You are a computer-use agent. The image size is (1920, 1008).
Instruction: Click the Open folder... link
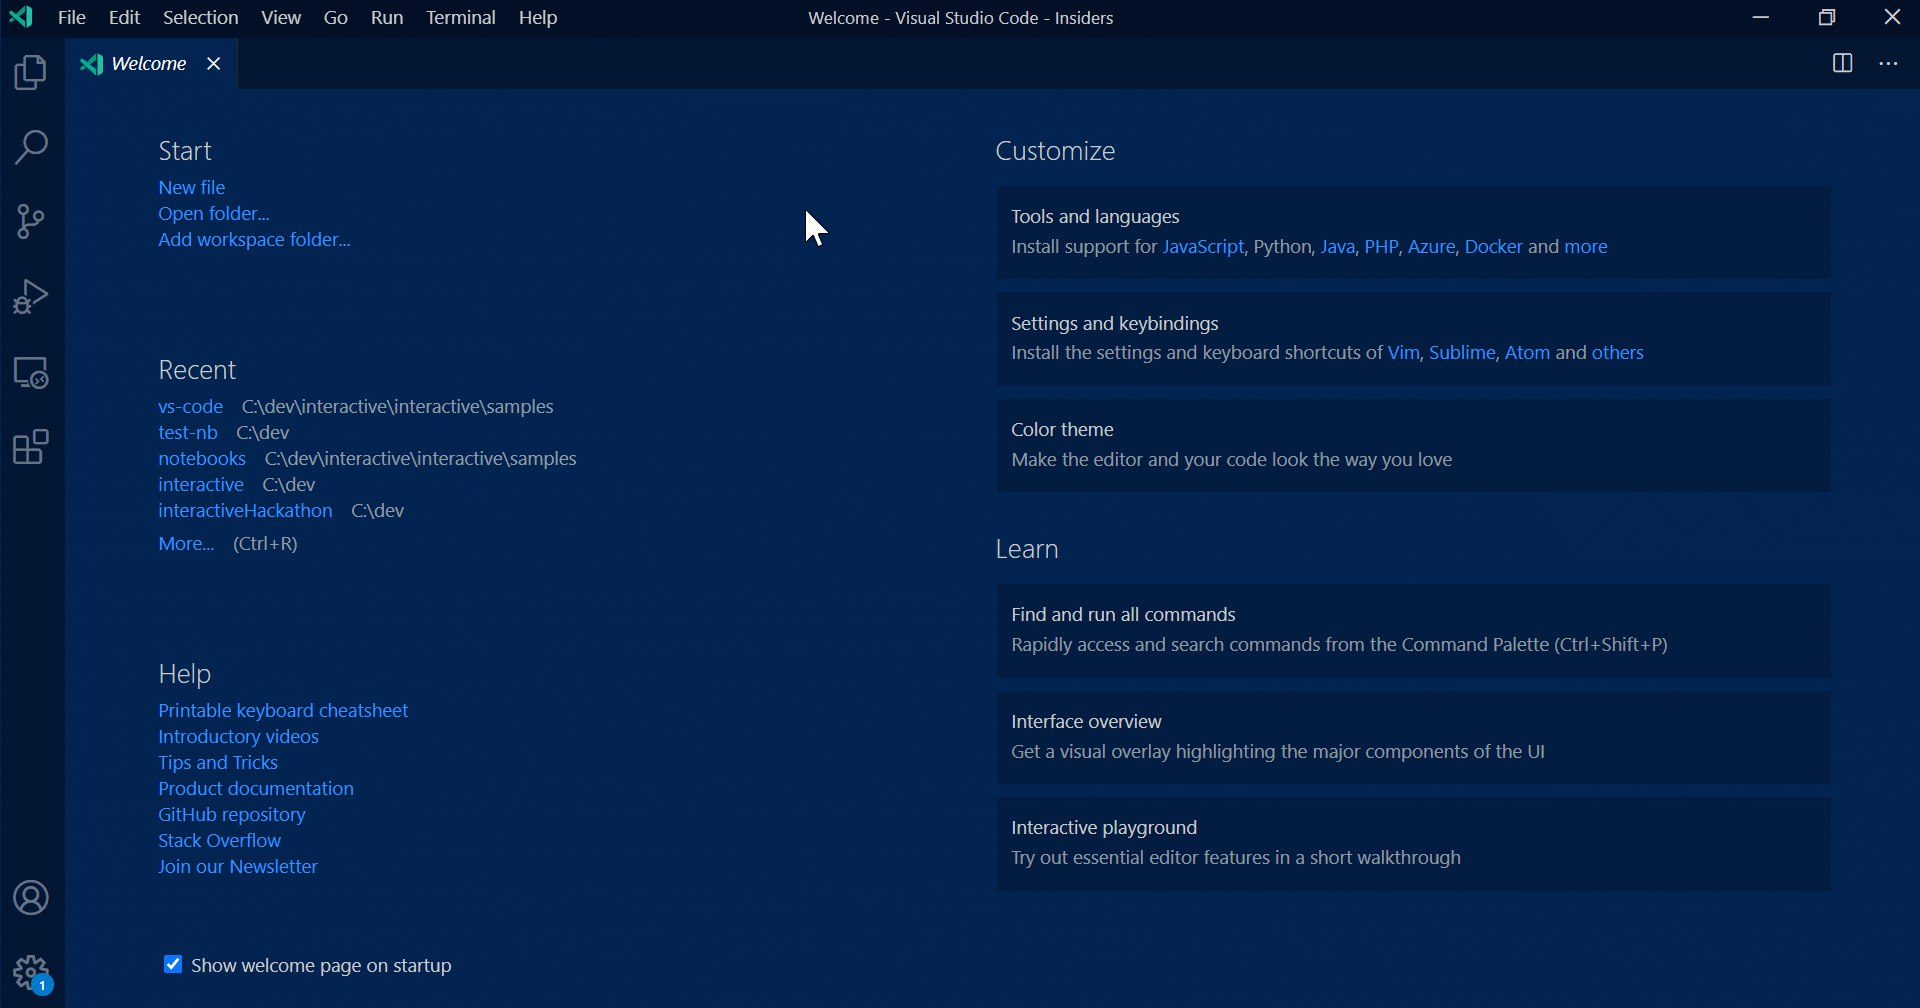click(214, 214)
